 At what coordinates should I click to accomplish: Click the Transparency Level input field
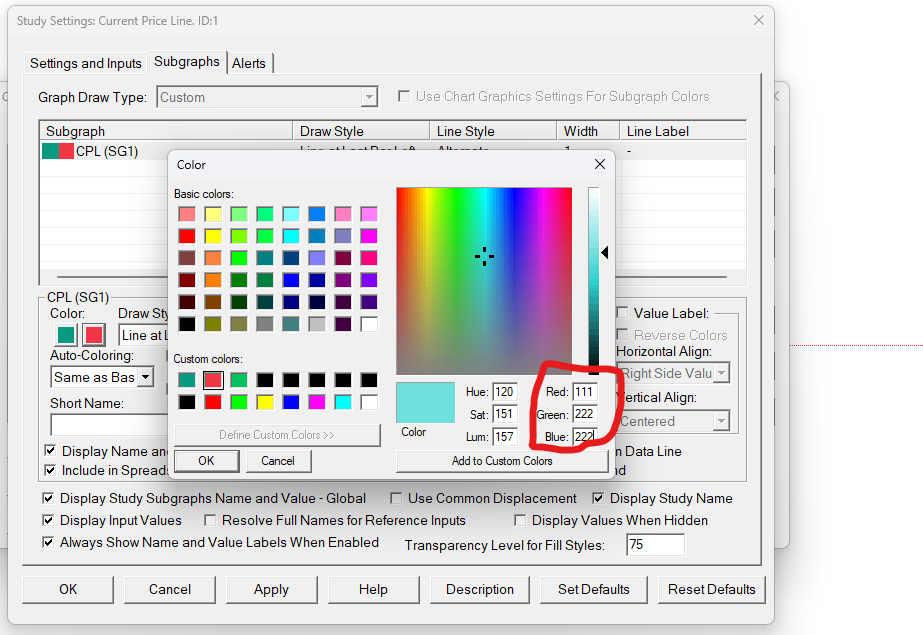(655, 544)
